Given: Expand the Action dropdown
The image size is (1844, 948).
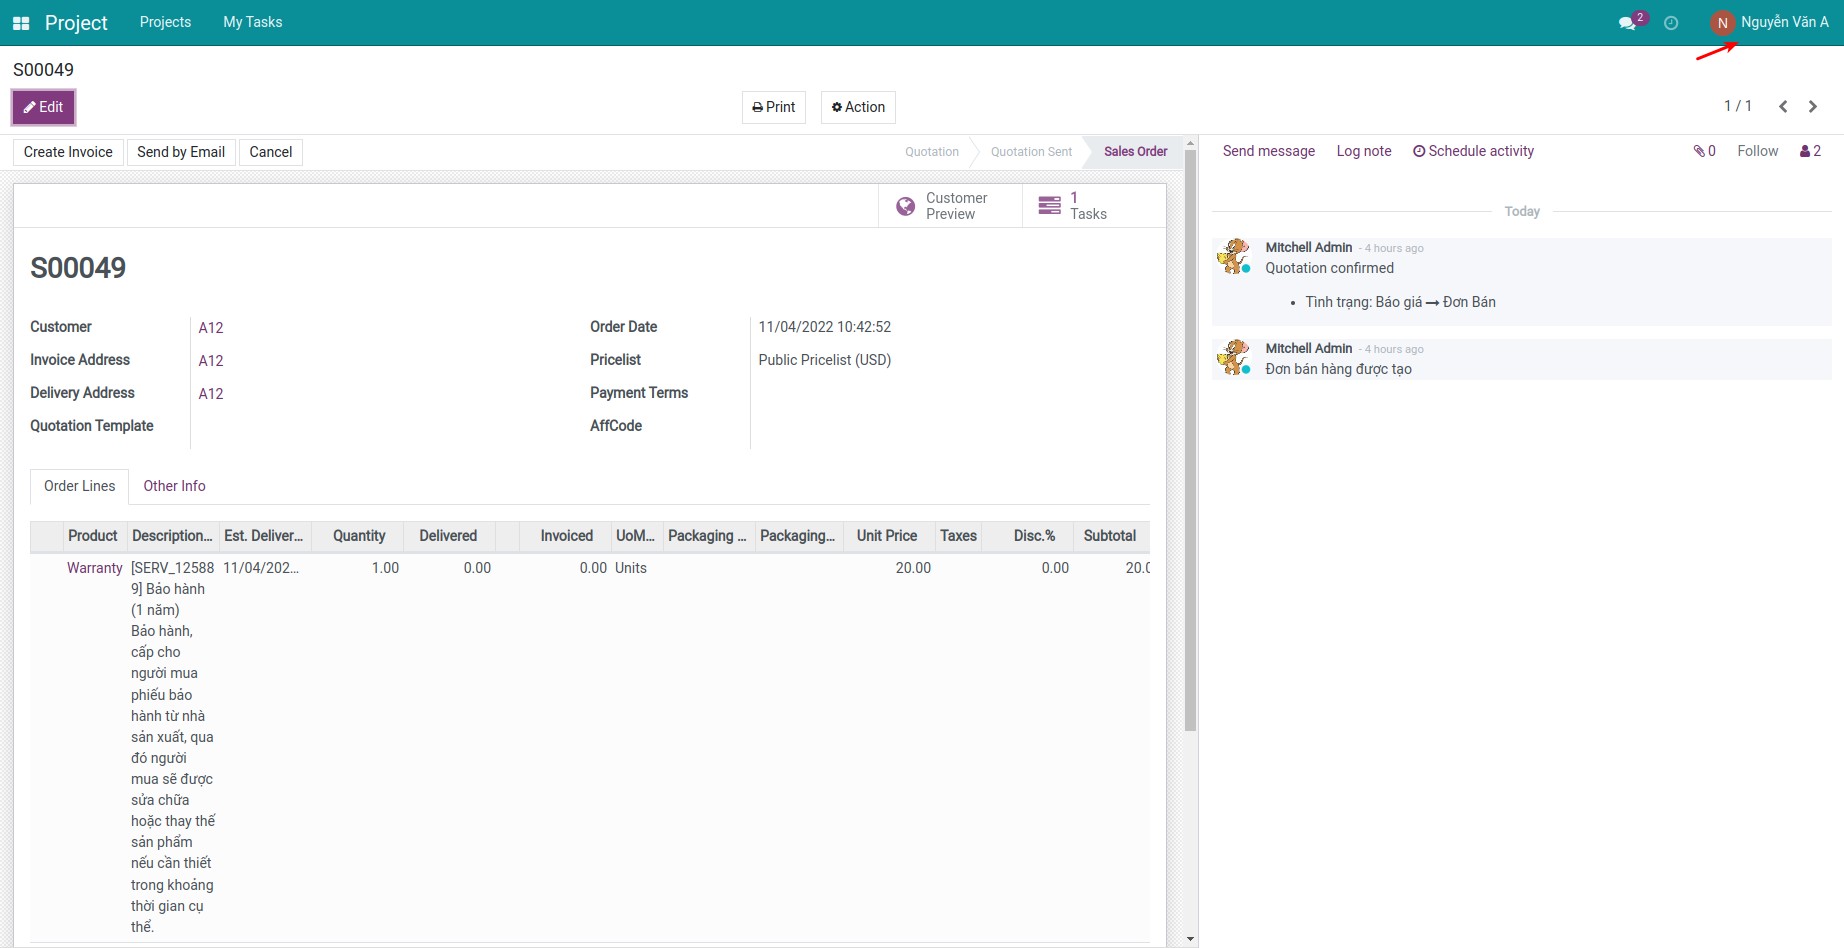Looking at the screenshot, I should (858, 107).
